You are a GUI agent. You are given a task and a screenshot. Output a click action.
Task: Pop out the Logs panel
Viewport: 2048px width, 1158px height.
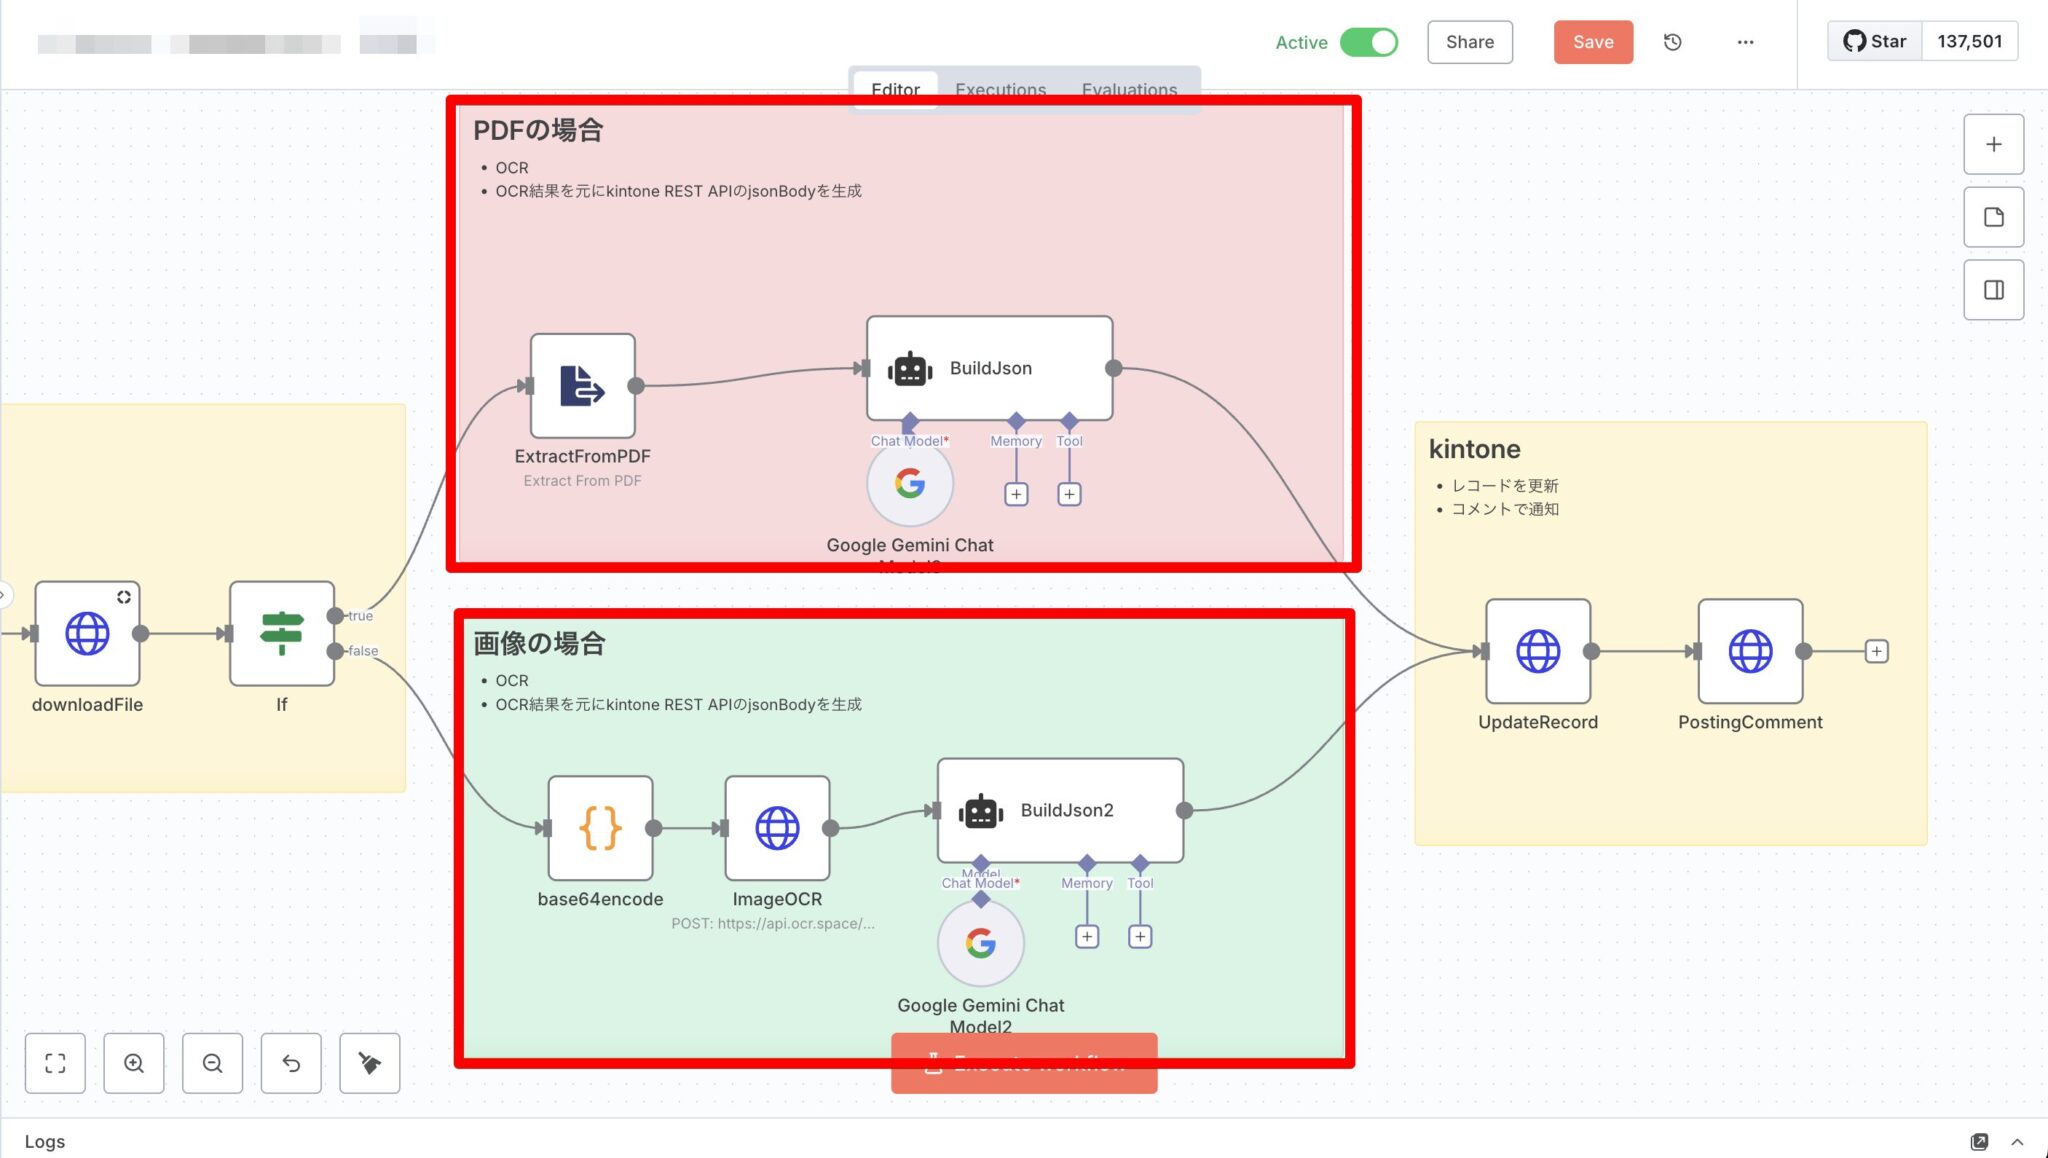click(x=1979, y=1141)
